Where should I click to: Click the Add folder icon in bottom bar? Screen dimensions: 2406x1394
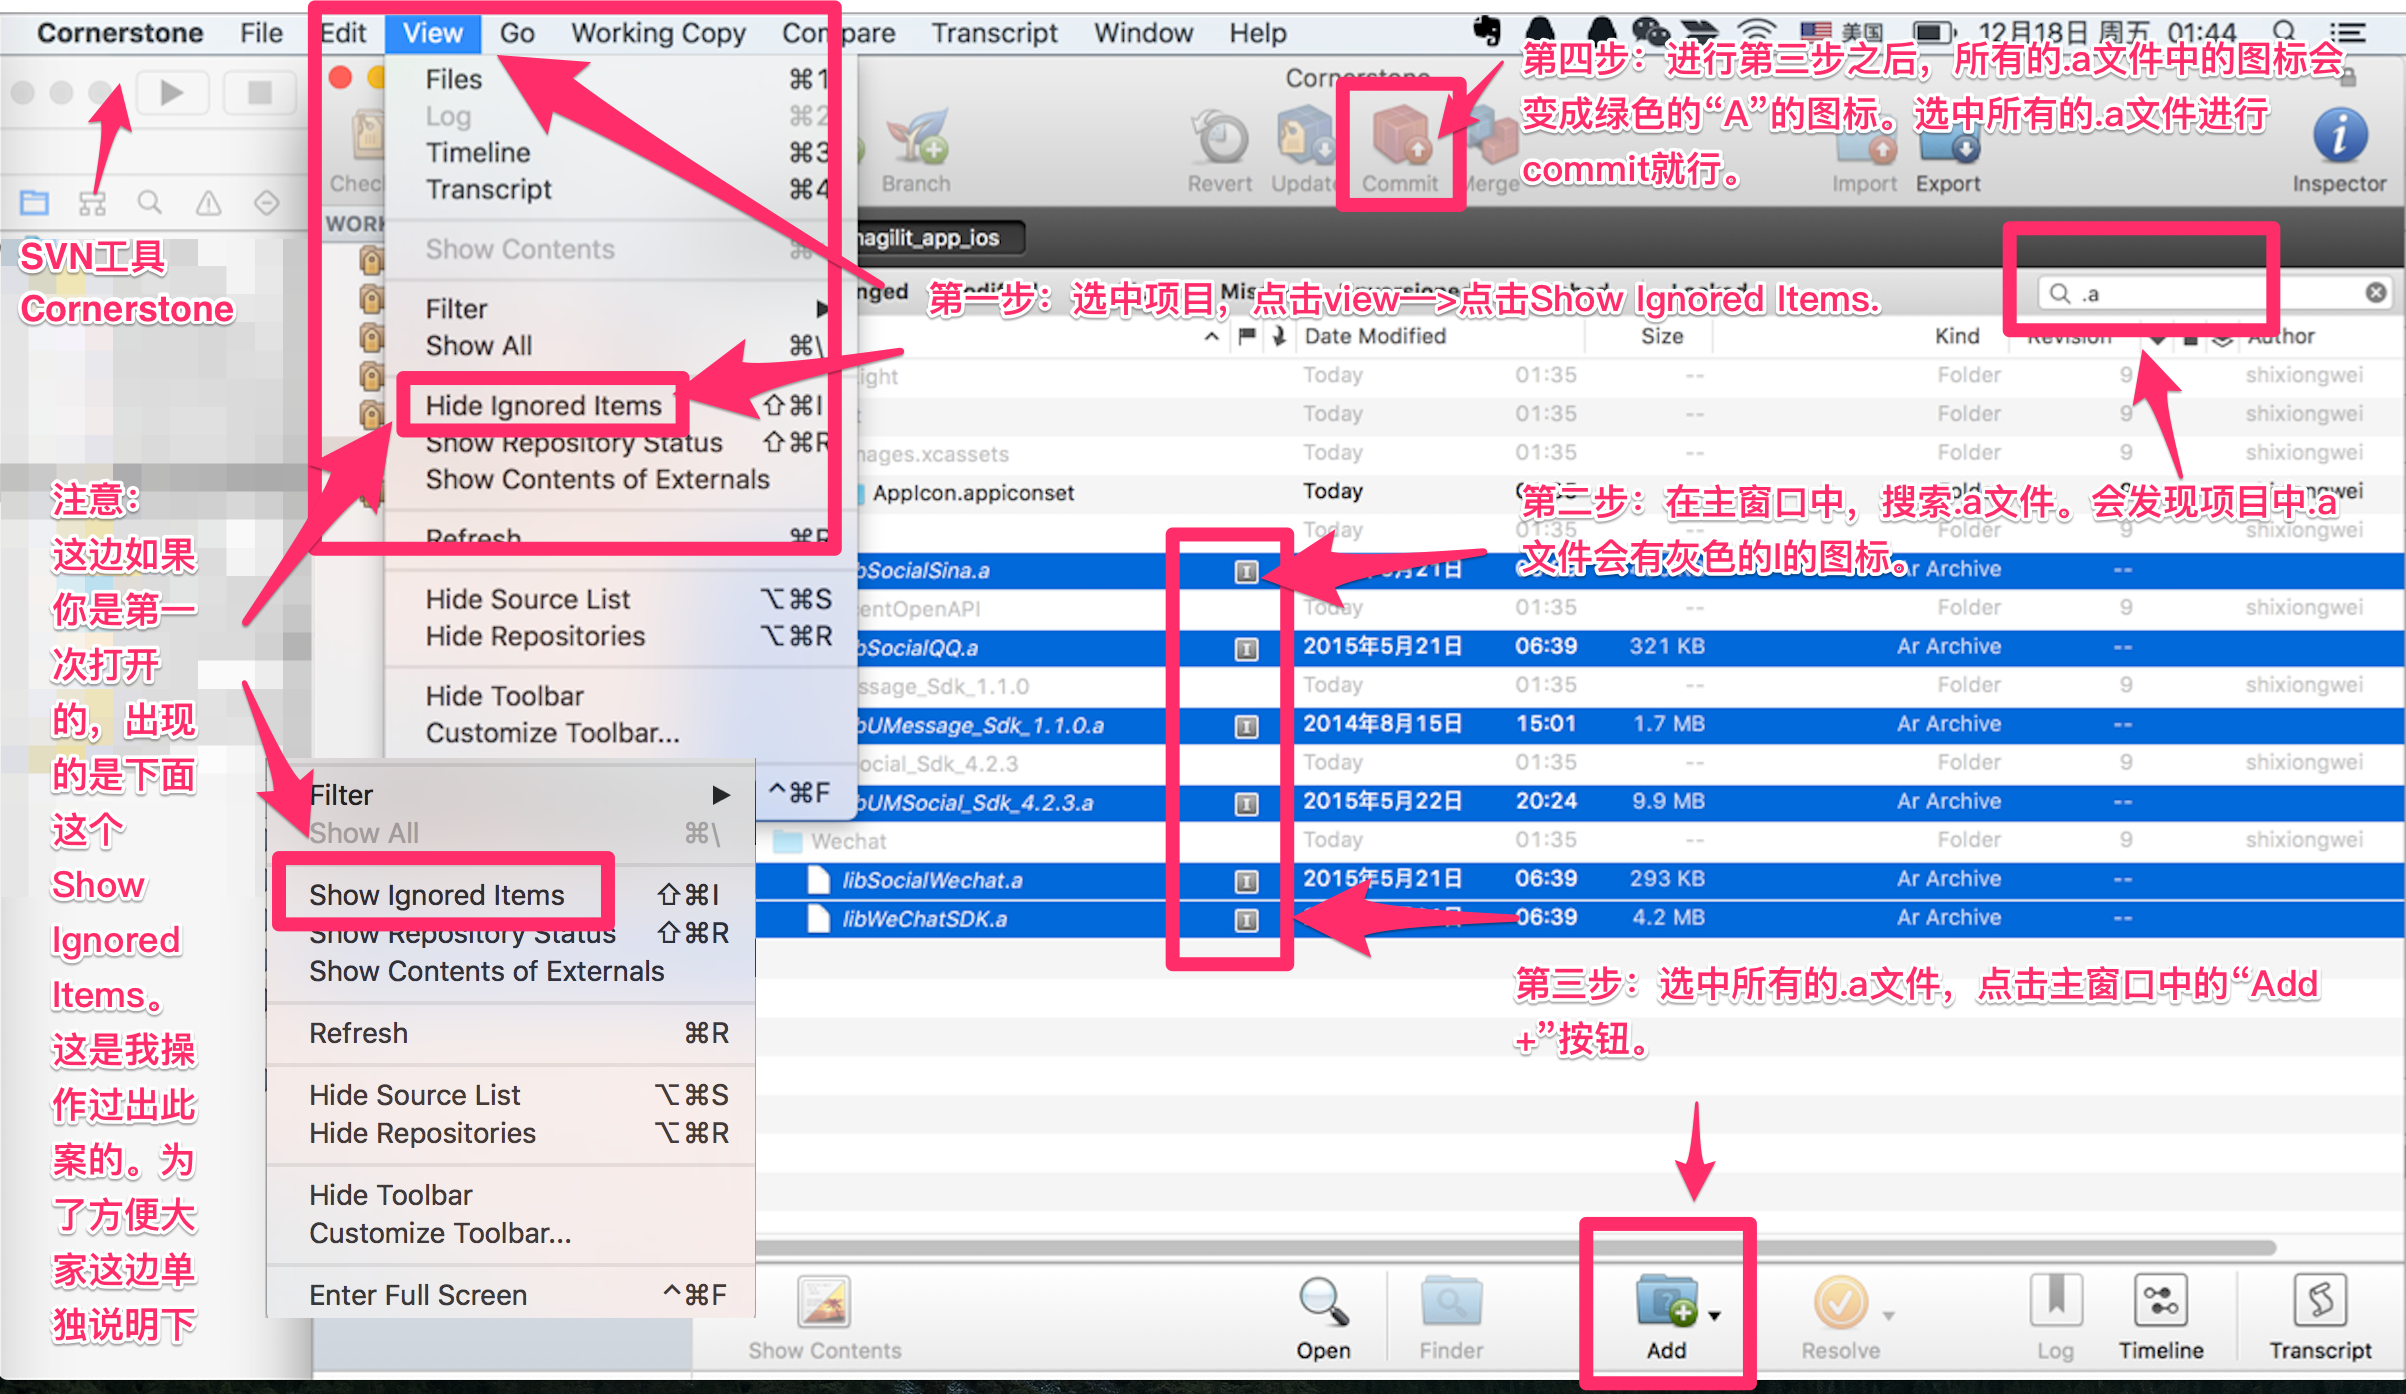pyautogui.click(x=1666, y=1300)
